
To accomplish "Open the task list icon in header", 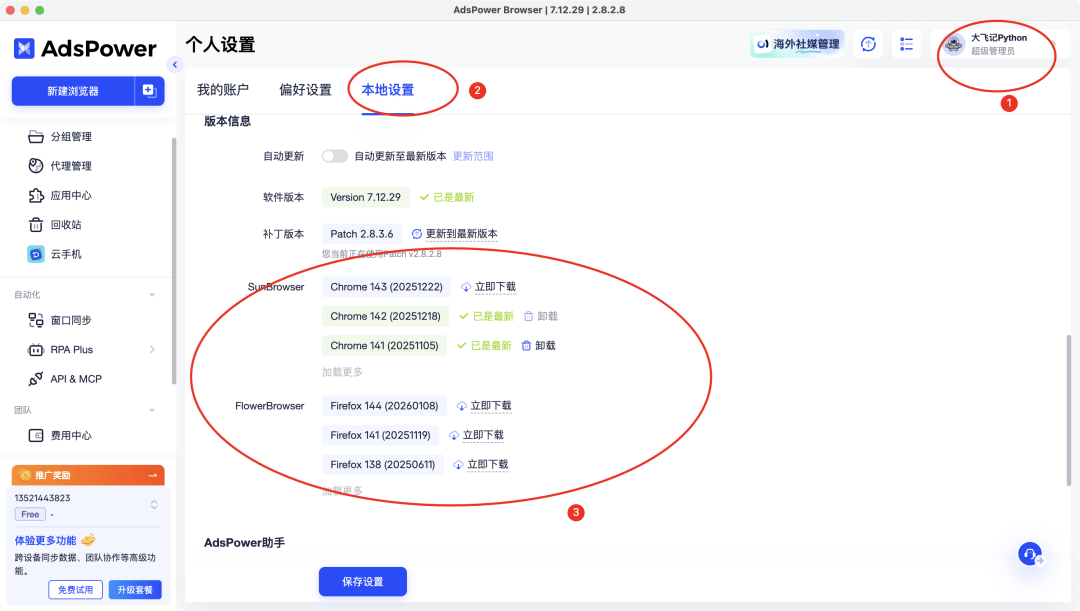I will tap(906, 44).
